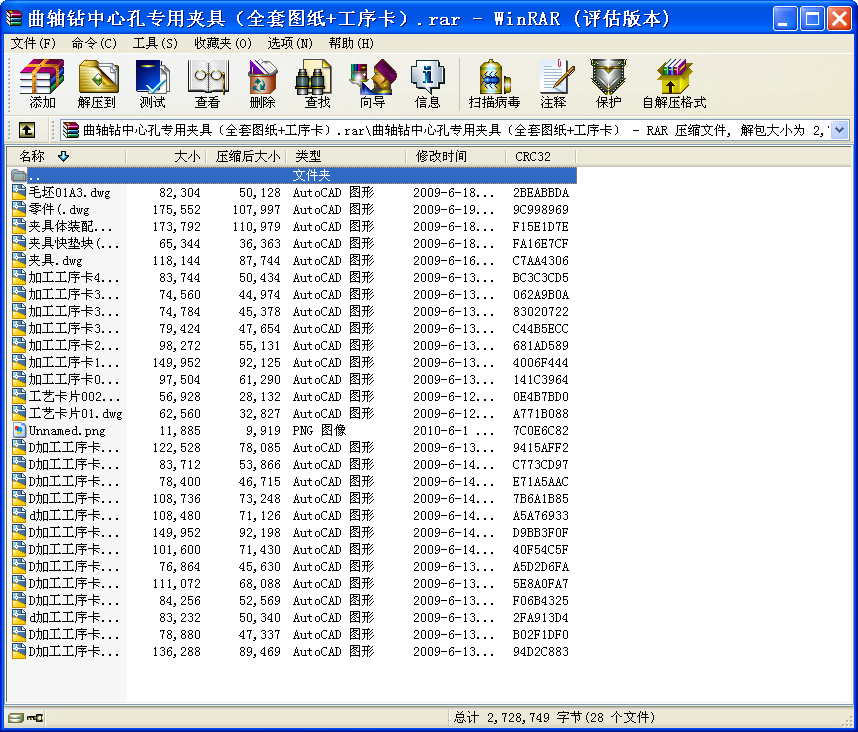
Task: Click the file icon of 零件(.dwg
Action: pos(19,210)
